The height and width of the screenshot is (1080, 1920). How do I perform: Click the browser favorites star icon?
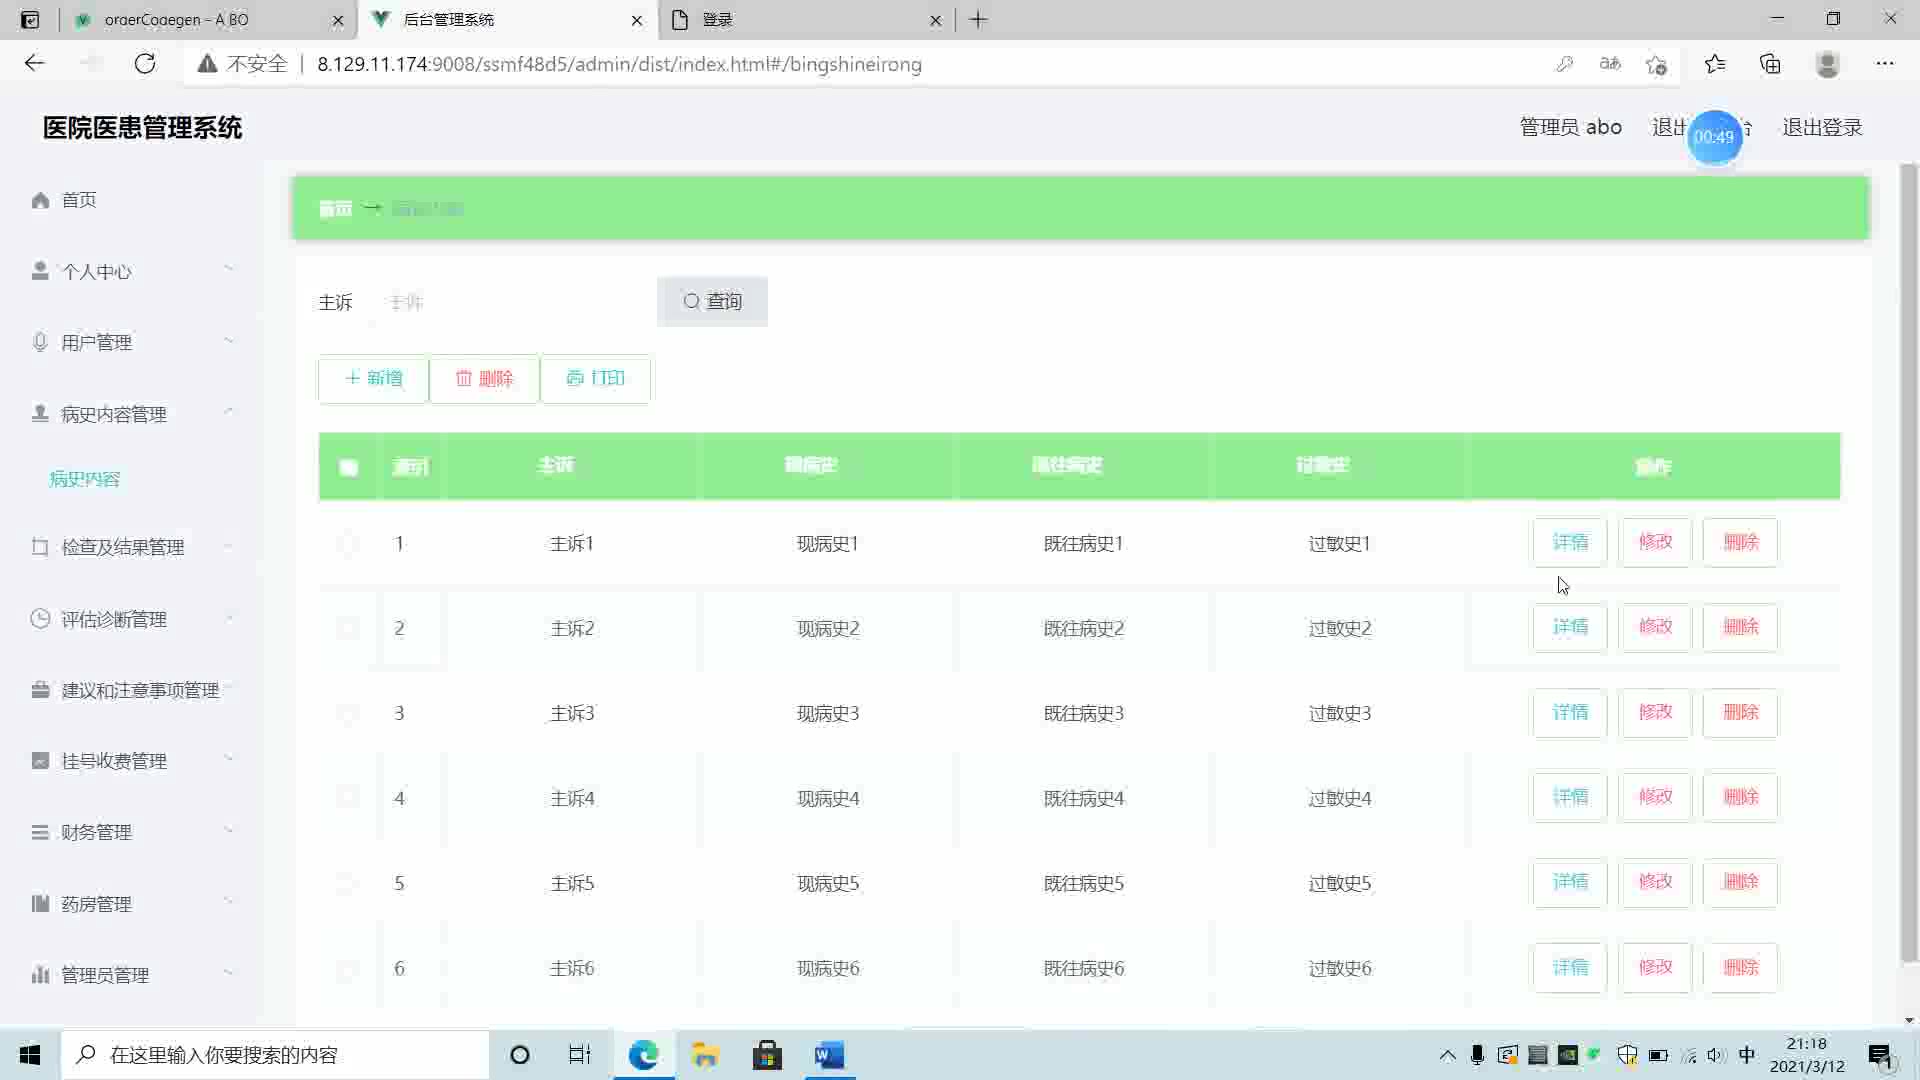click(x=1715, y=64)
